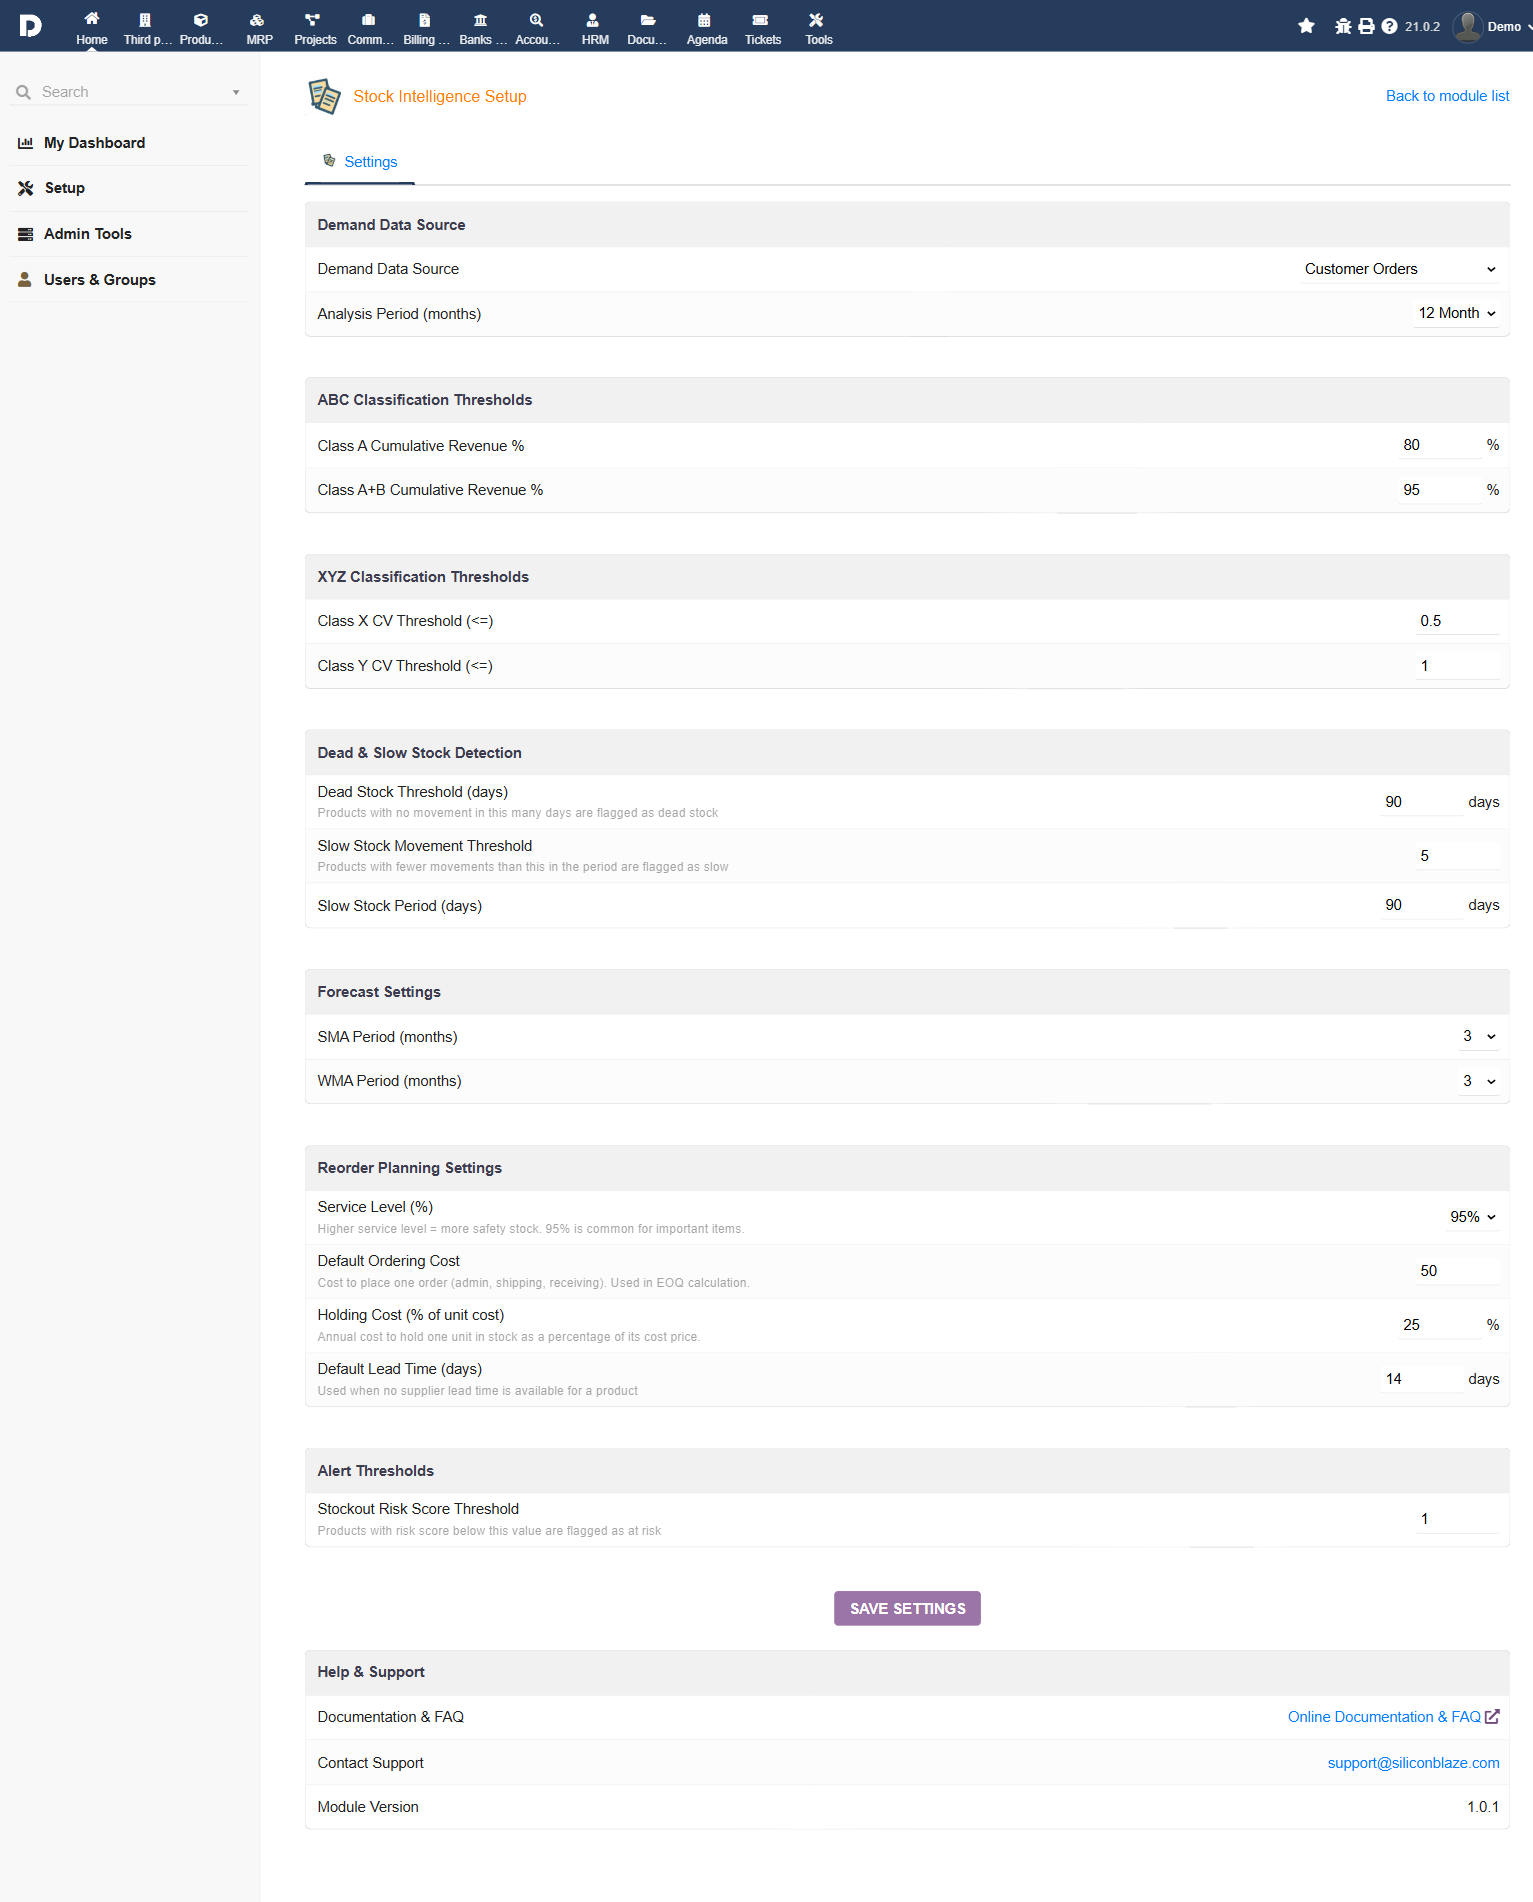Click the print icon in top bar
The image size is (1533, 1902).
1366,26
